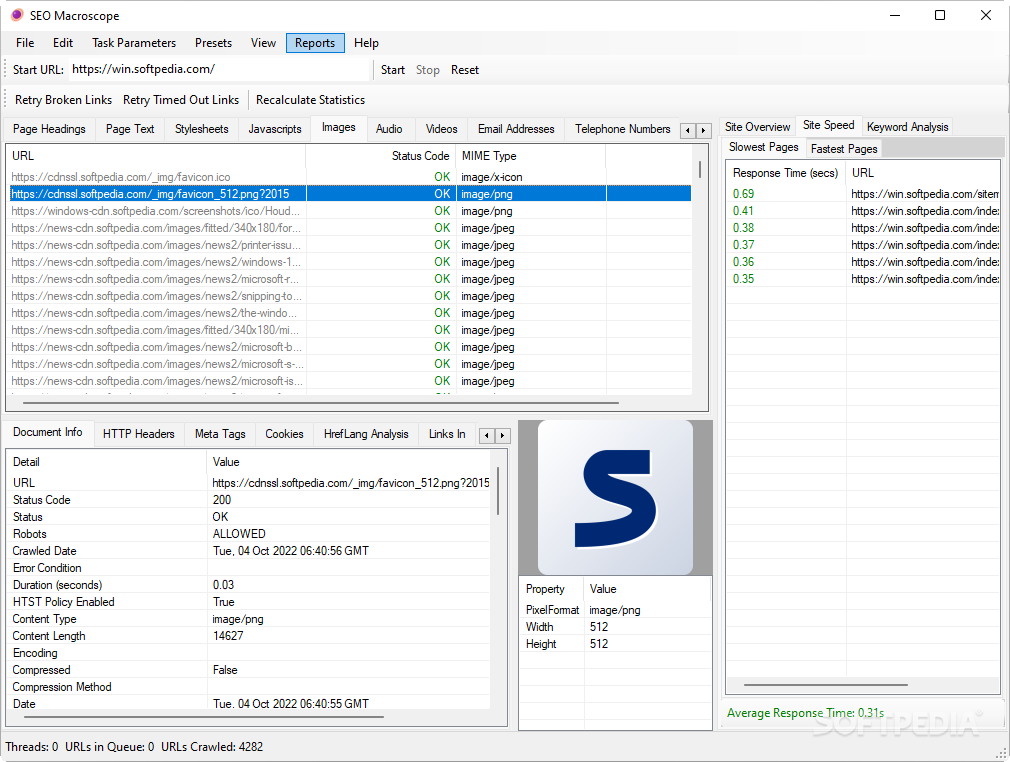Image resolution: width=1010 pixels, height=762 pixels.
Task: Open the HTTP Headers tab
Action: tap(138, 434)
